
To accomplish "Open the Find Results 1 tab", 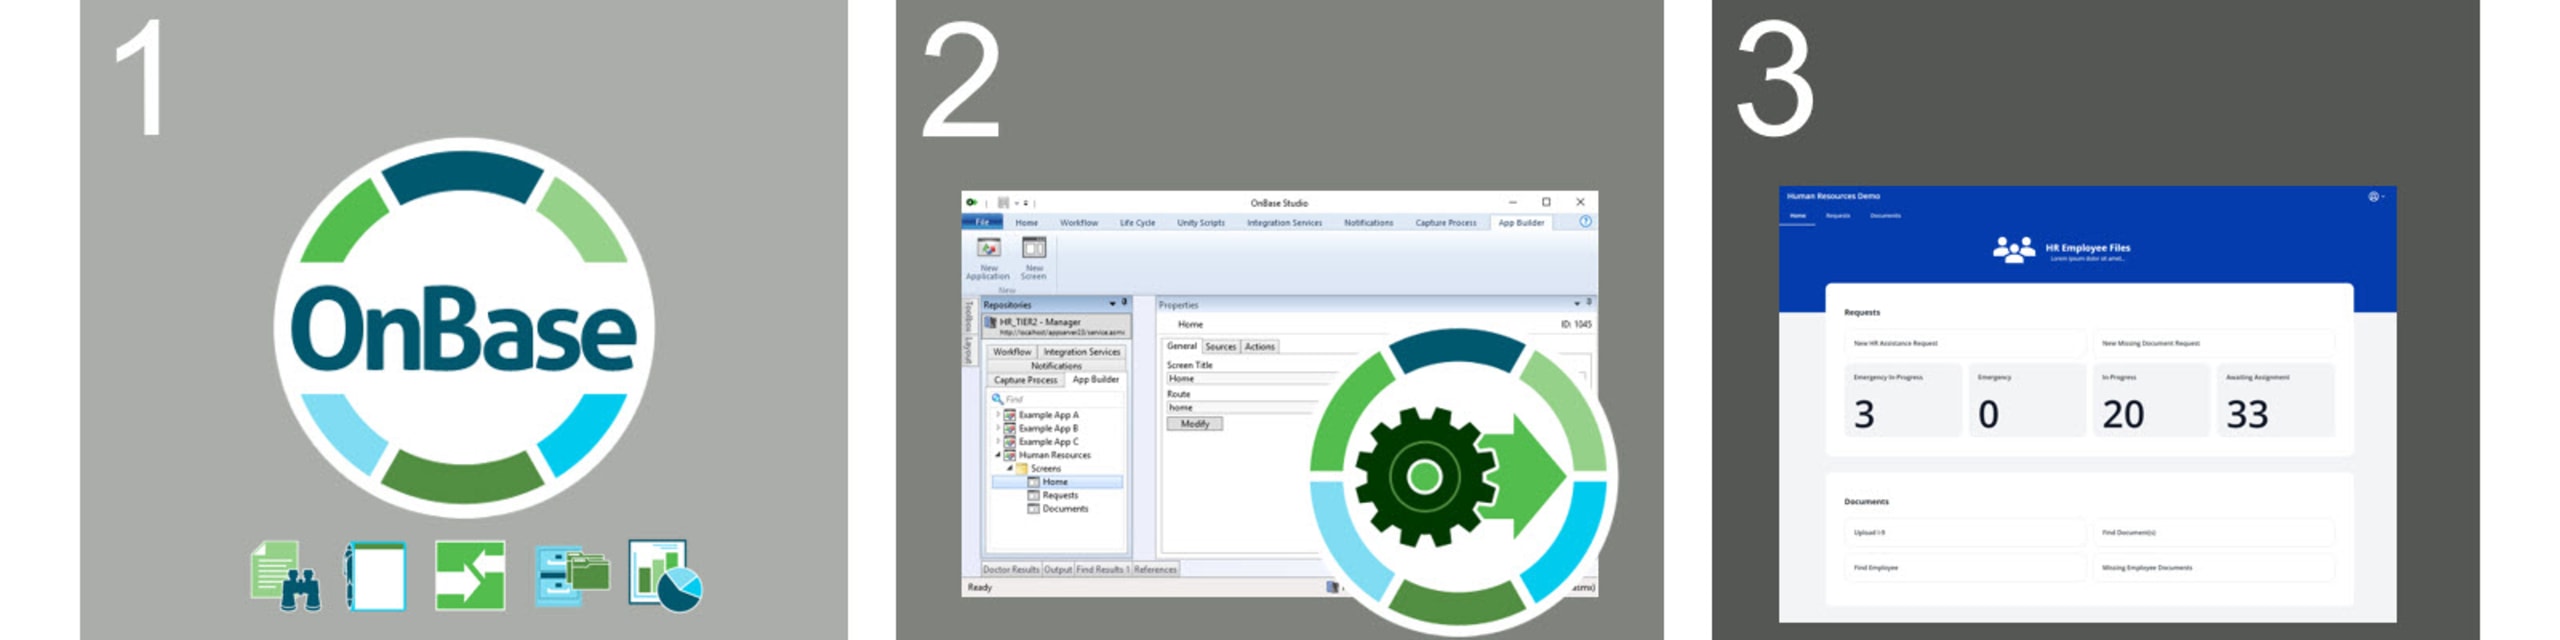I will tap(1102, 569).
